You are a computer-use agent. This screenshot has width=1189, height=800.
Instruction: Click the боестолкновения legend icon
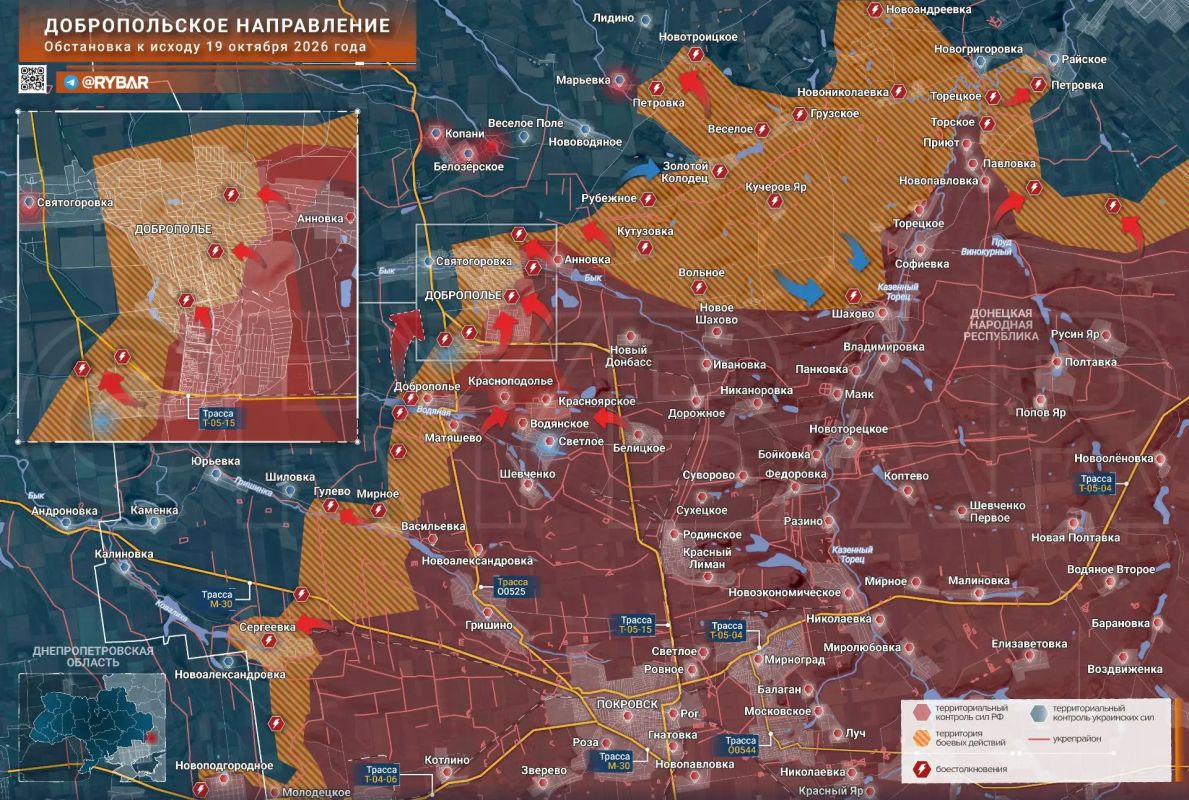point(921,769)
